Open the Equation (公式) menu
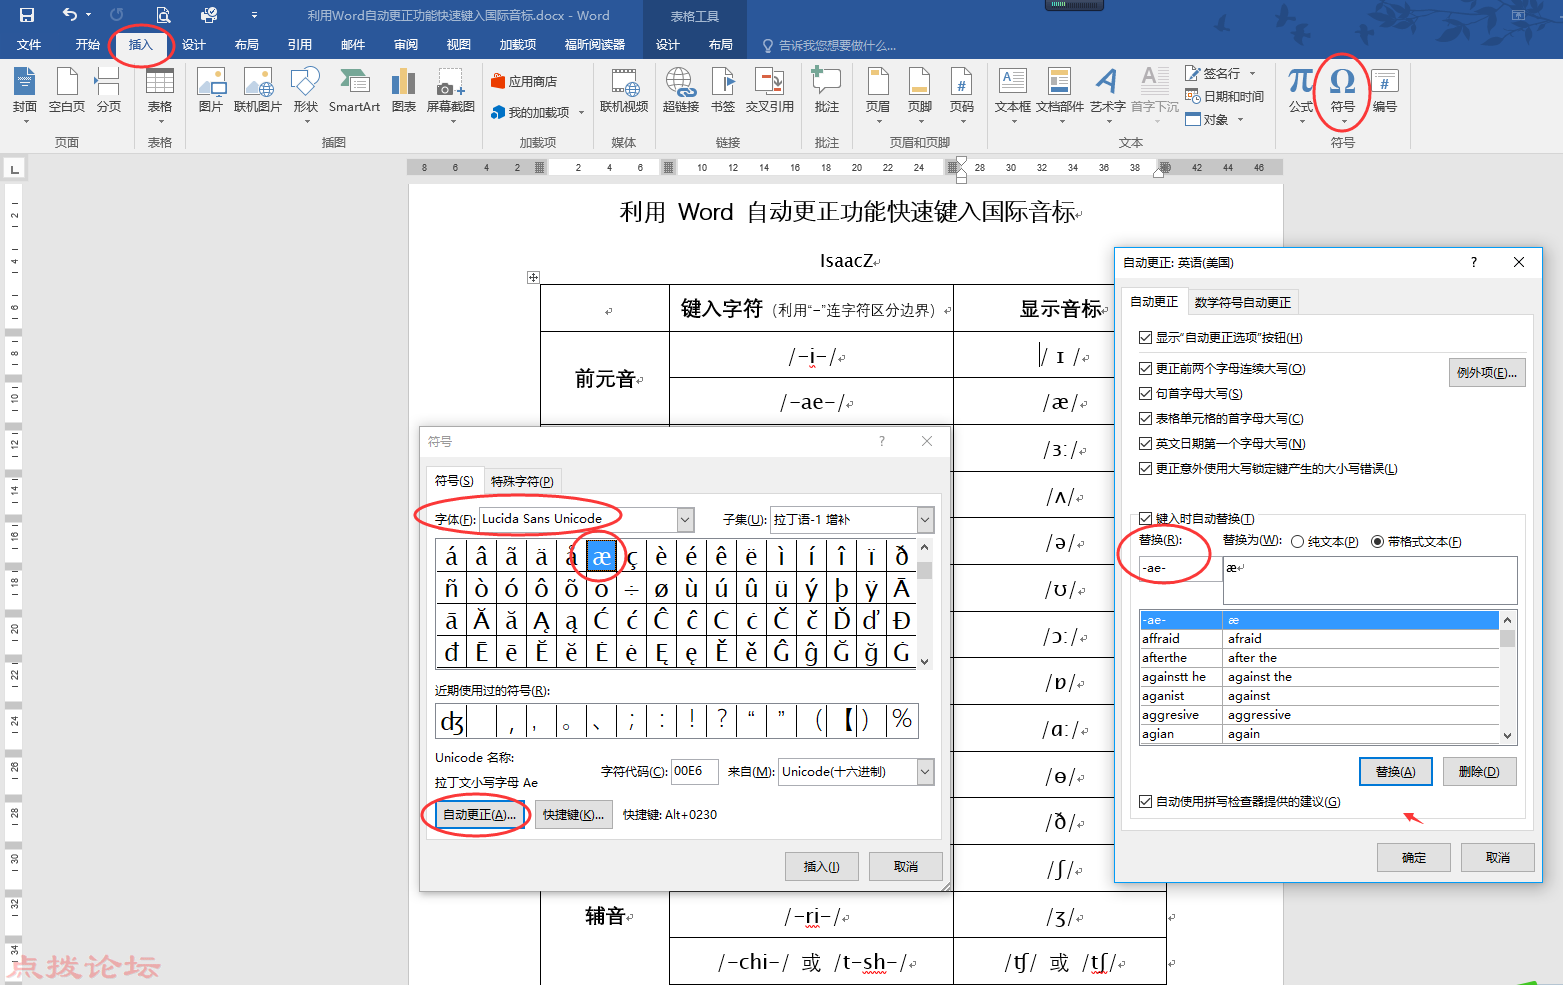 click(x=1301, y=93)
